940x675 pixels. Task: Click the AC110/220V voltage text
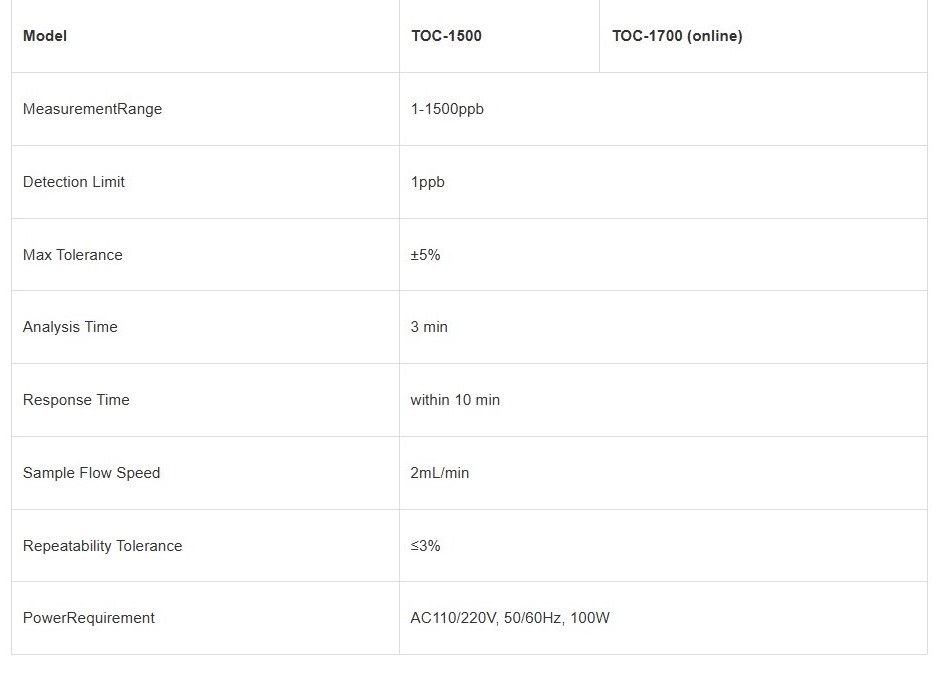pos(454,618)
